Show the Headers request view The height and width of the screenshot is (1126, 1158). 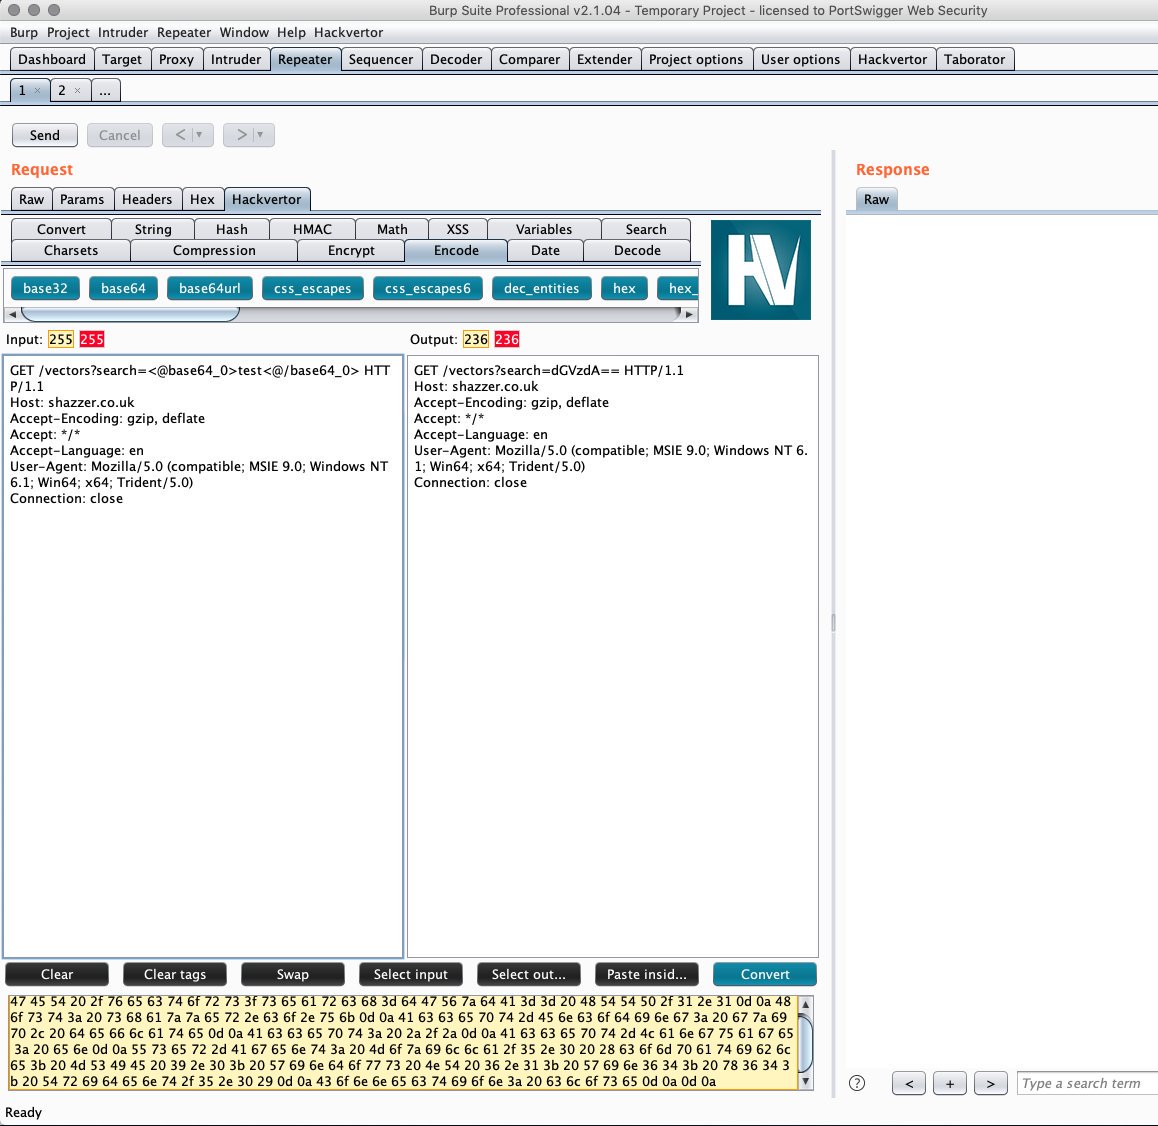pos(147,199)
